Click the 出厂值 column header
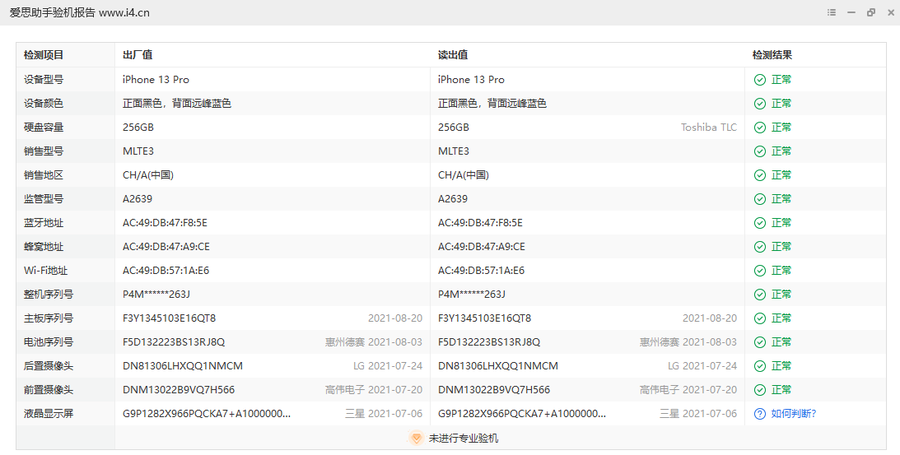Image resolution: width=900 pixels, height=455 pixels. 137,55
